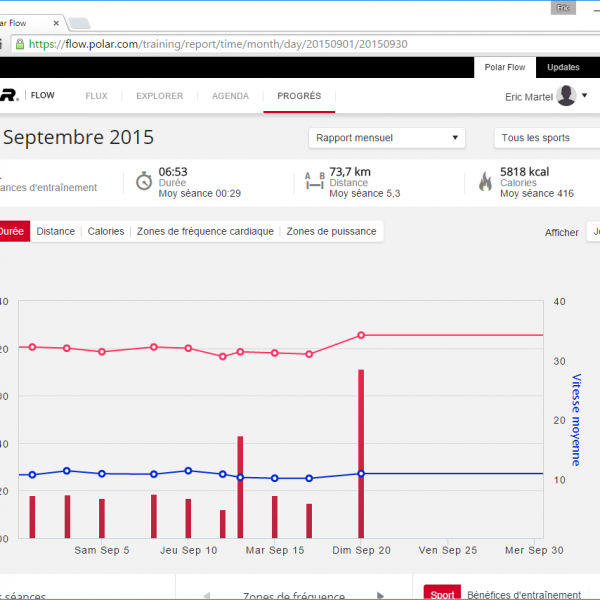Click the Updates link in top bar
600x600 pixels.
point(563,67)
